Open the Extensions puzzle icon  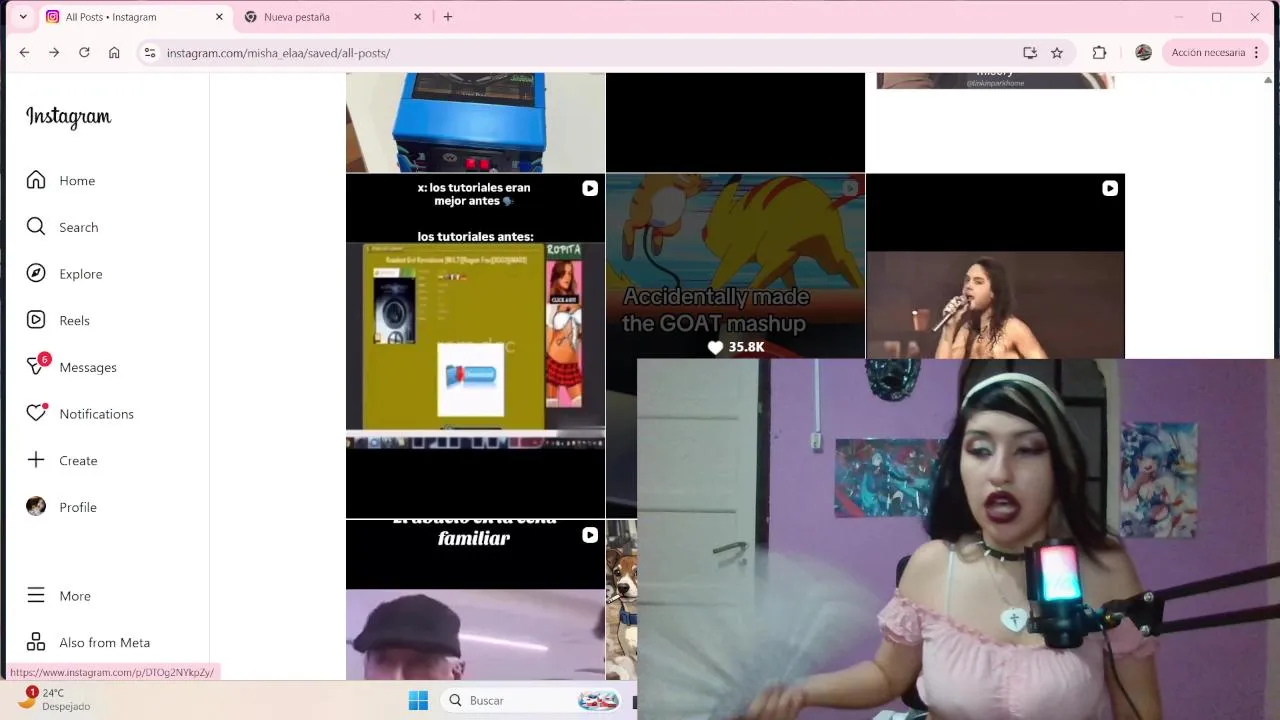click(1099, 53)
